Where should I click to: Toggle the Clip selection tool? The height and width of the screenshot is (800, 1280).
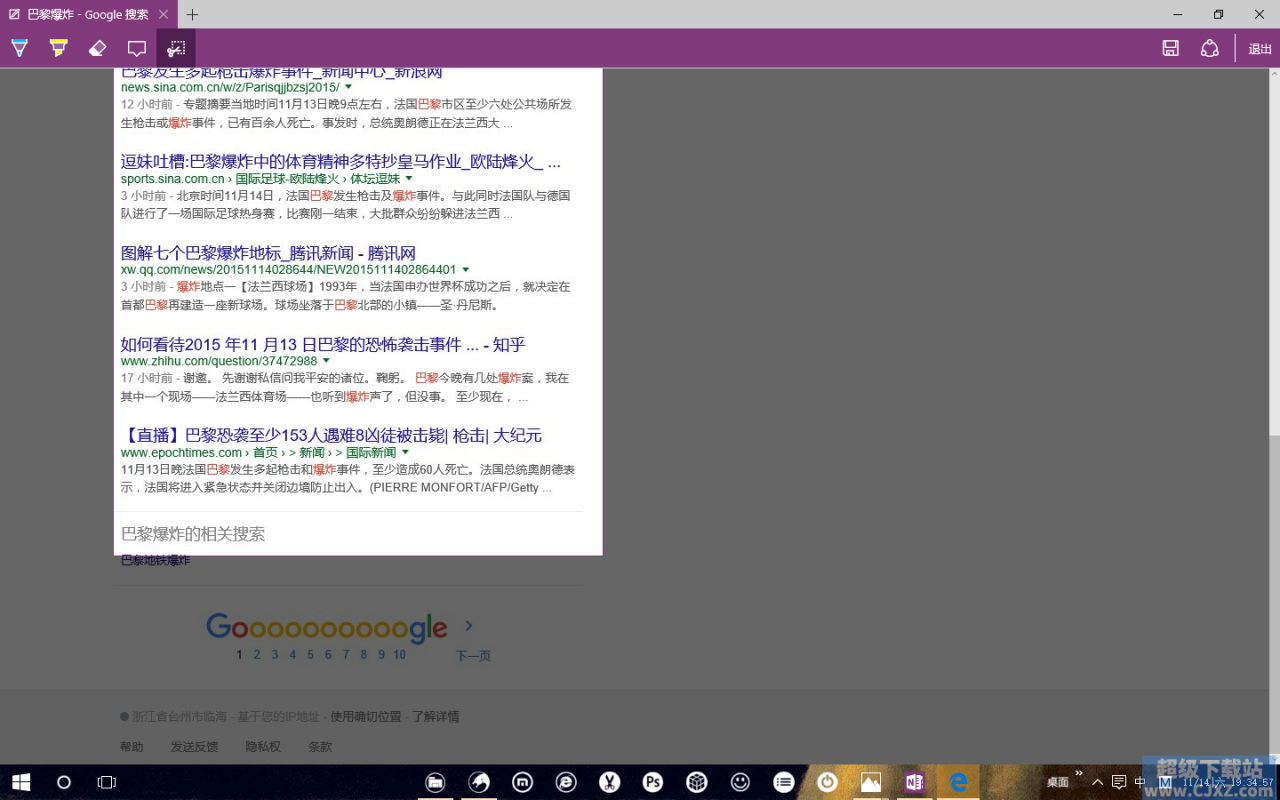click(x=176, y=48)
